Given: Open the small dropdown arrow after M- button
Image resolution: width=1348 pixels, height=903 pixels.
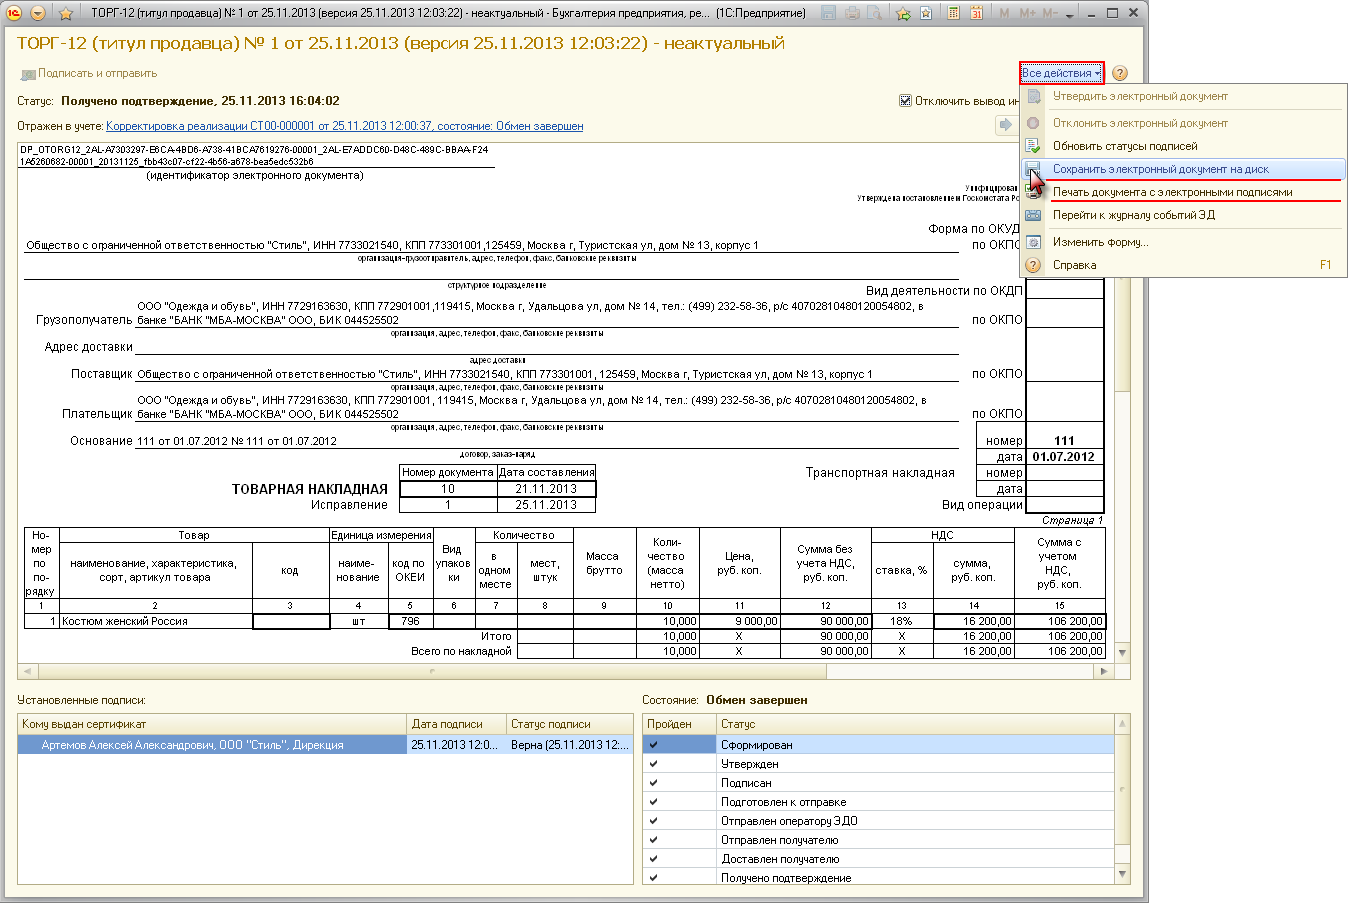Looking at the screenshot, I should [x=1069, y=15].
